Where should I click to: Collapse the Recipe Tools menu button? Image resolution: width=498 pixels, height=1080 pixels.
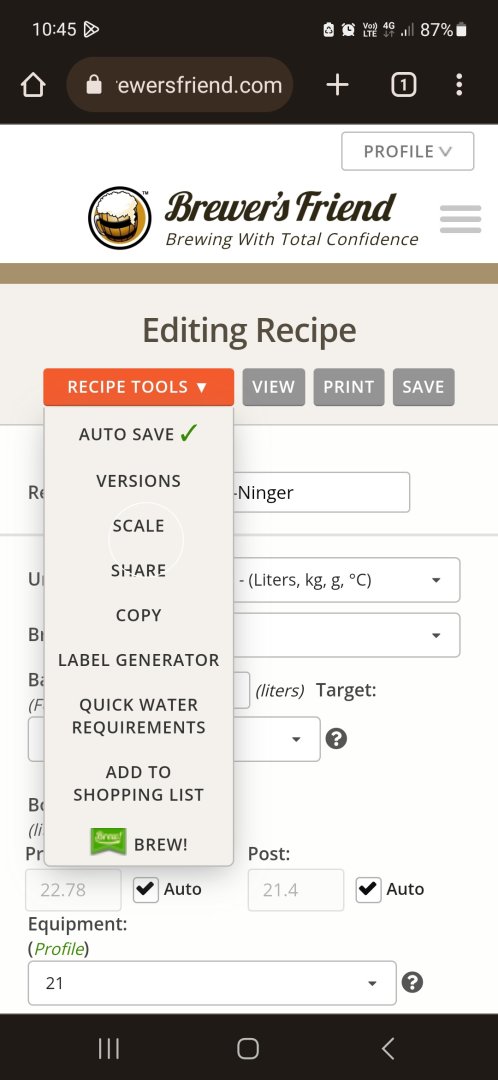pos(138,387)
